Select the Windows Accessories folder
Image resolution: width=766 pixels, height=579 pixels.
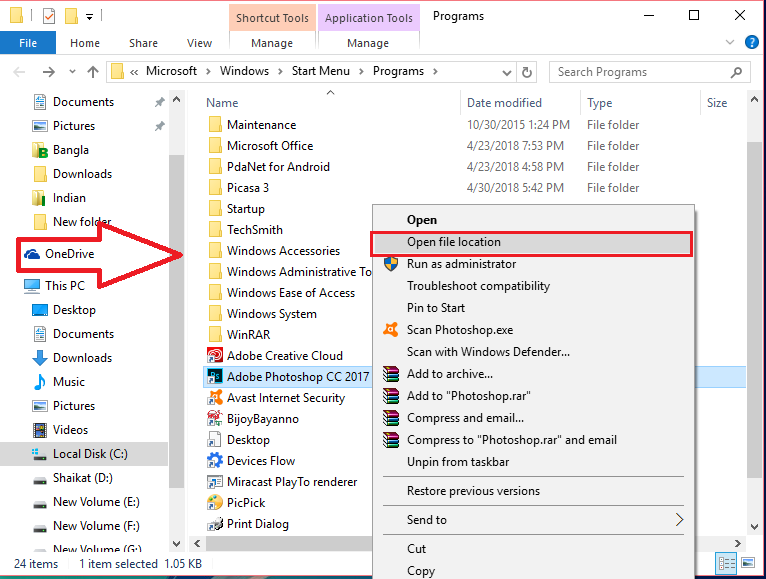(283, 251)
